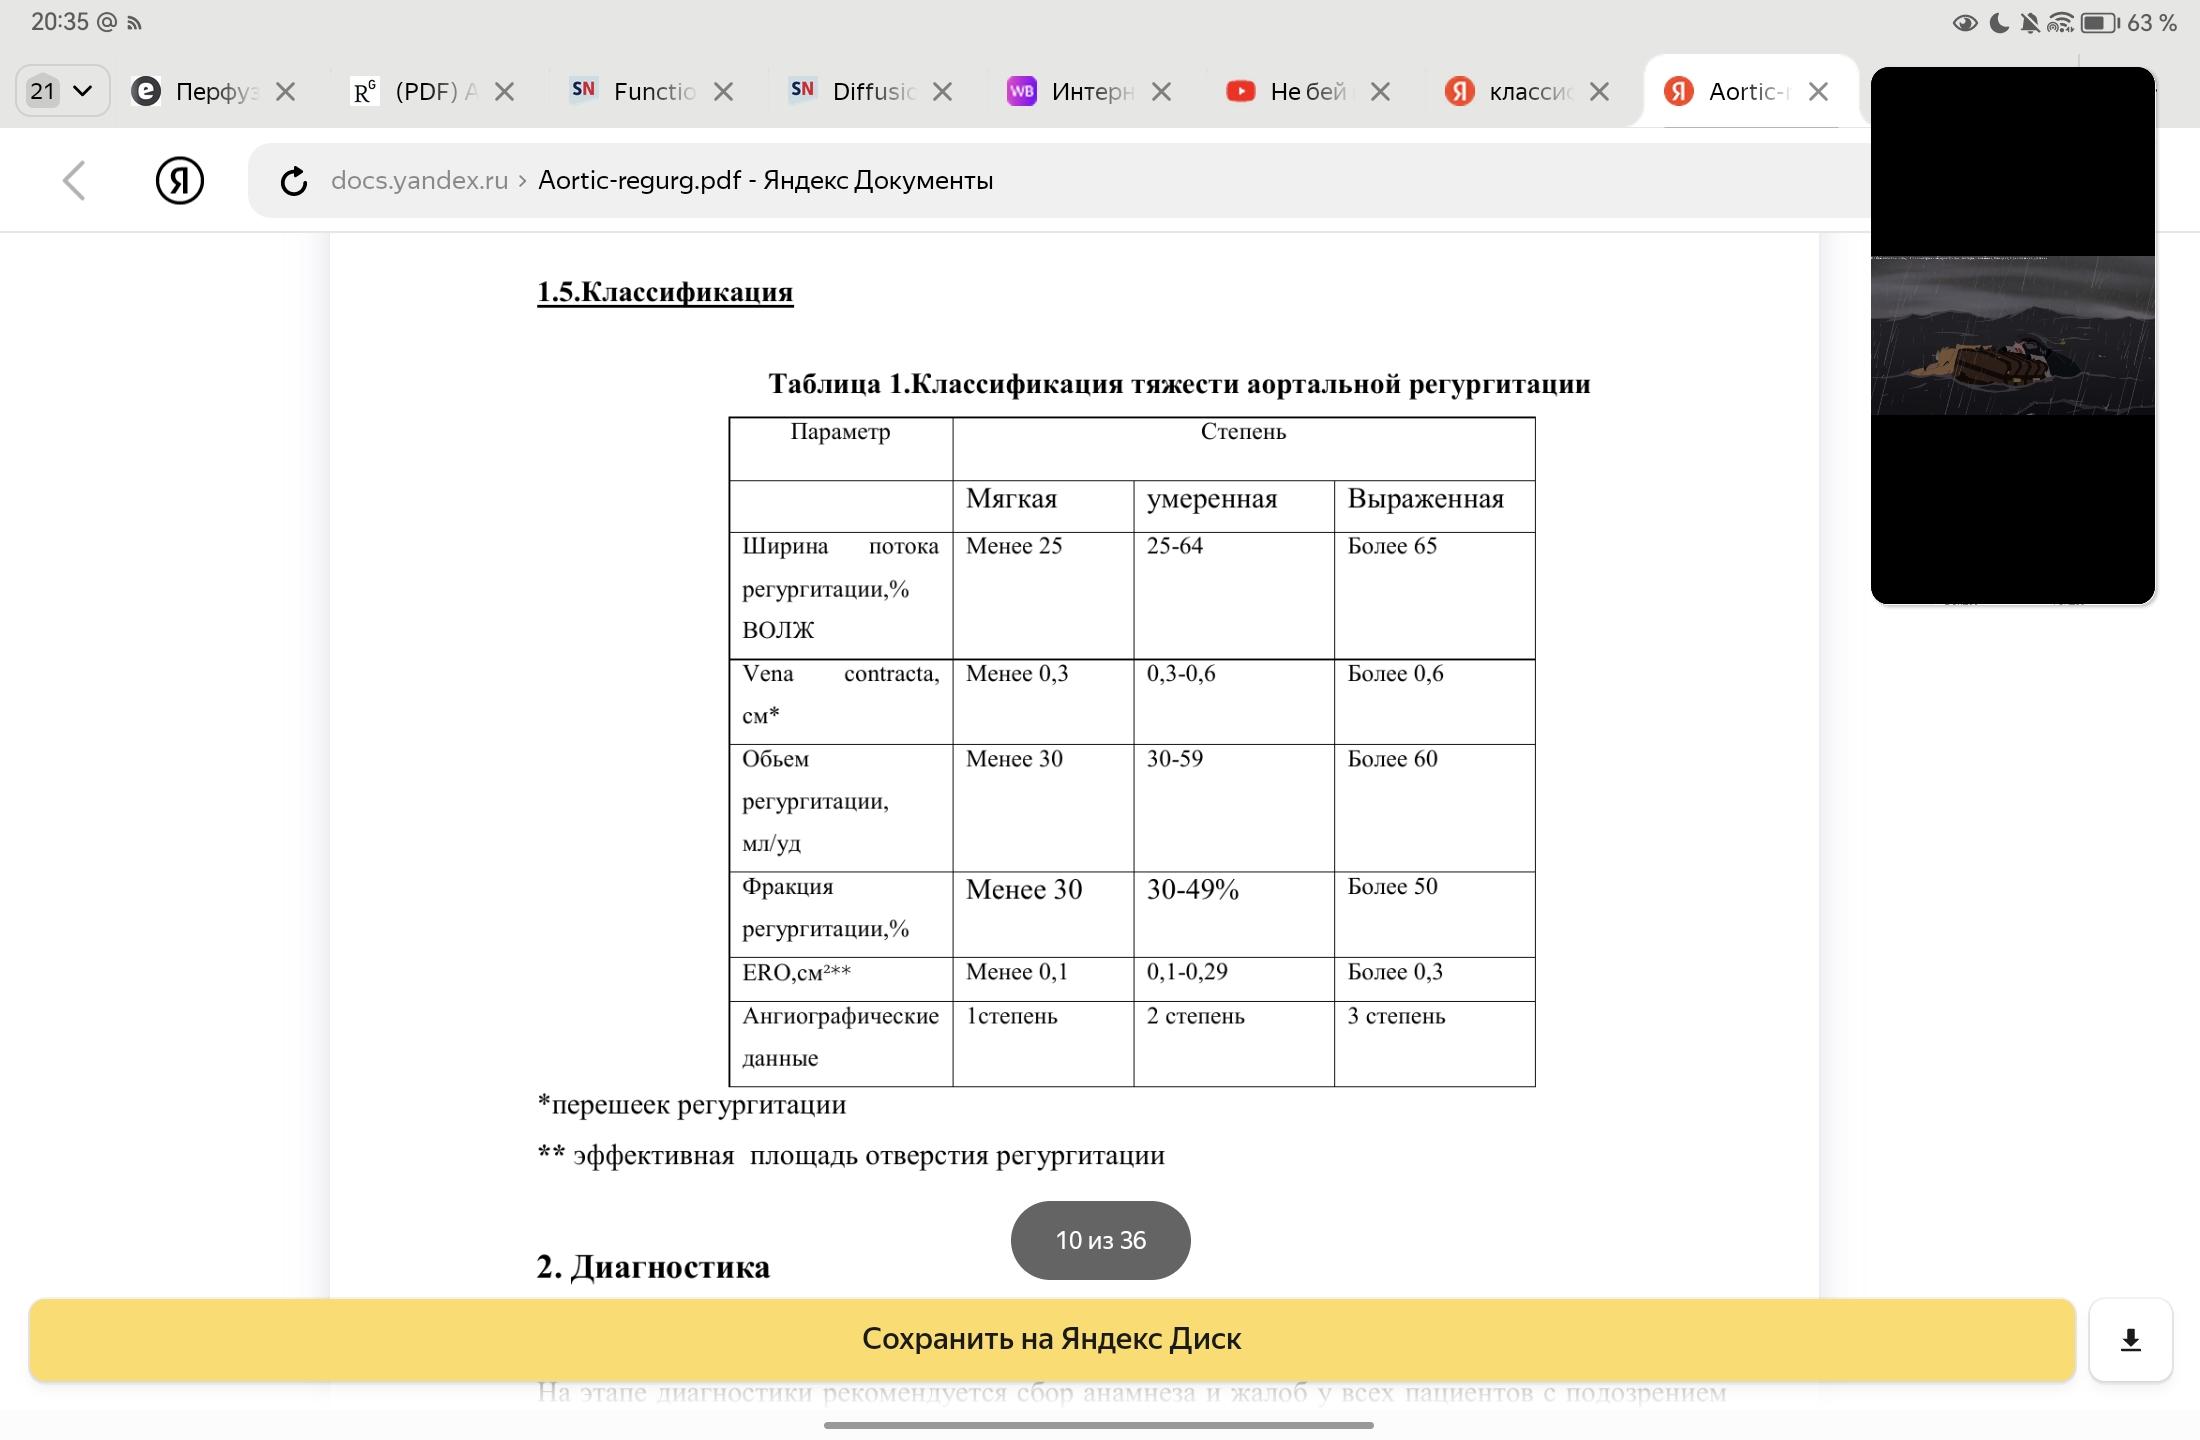Click the Более 0,3 table cell
Viewport: 2200px width, 1440px height.
tap(1435, 979)
